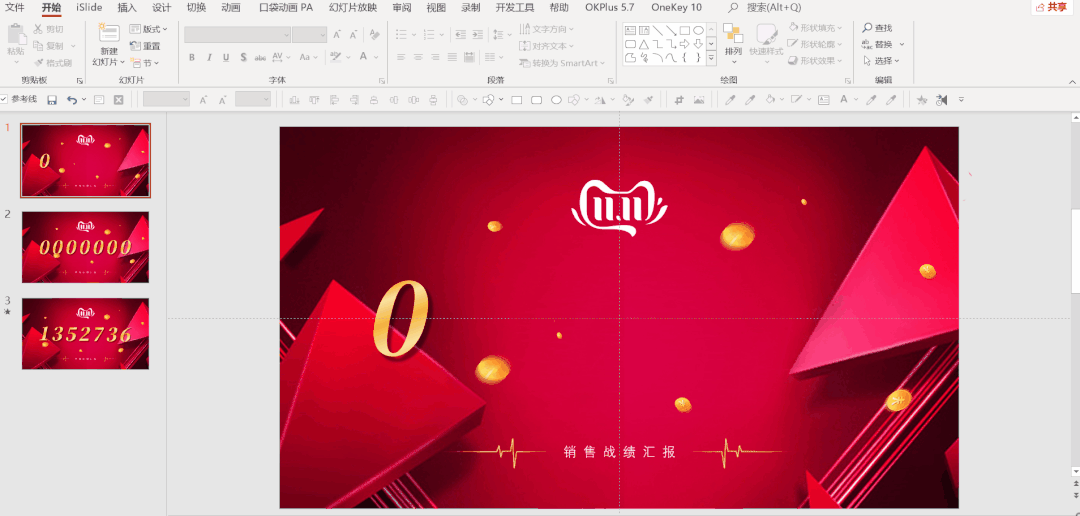Viewport: 1080px width, 516px height.
Task: Switch to the 插入 Insert tab
Action: 127,8
